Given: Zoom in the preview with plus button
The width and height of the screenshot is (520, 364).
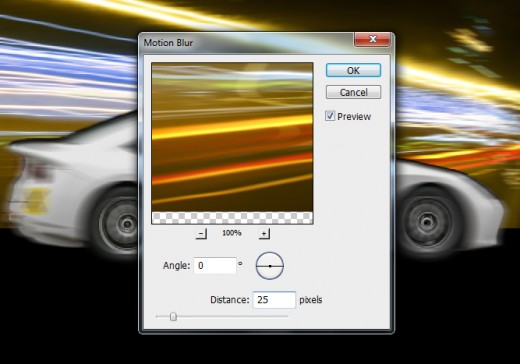Looking at the screenshot, I should point(264,234).
